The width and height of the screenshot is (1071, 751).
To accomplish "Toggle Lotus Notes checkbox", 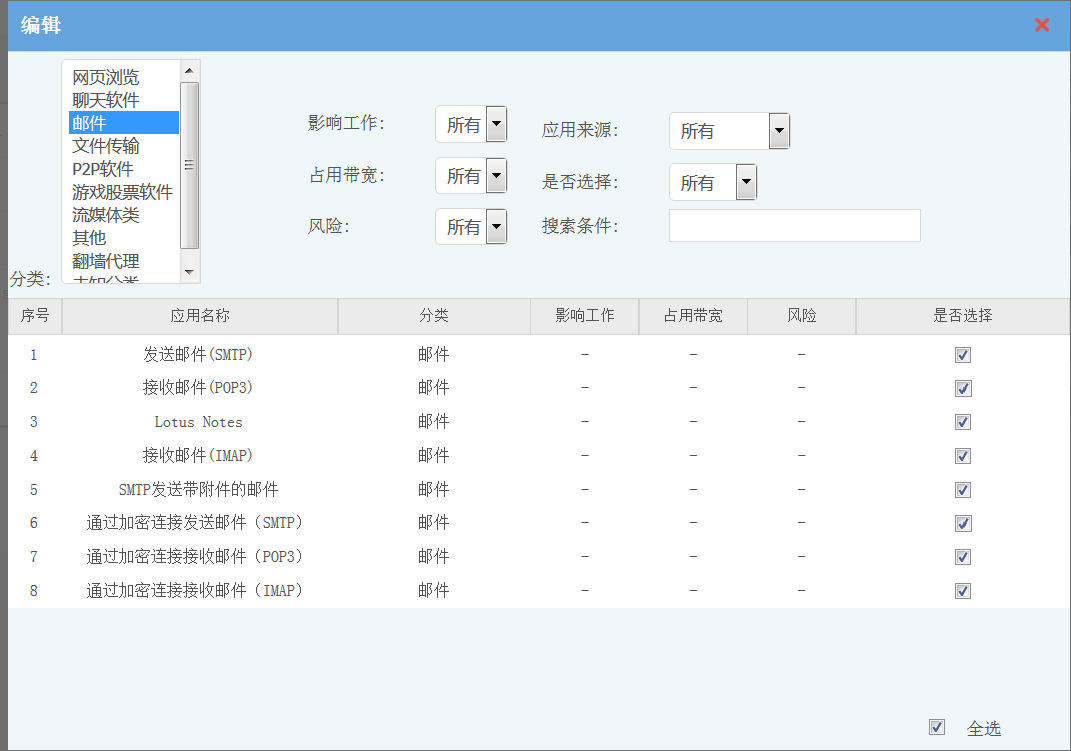I will pyautogui.click(x=963, y=422).
